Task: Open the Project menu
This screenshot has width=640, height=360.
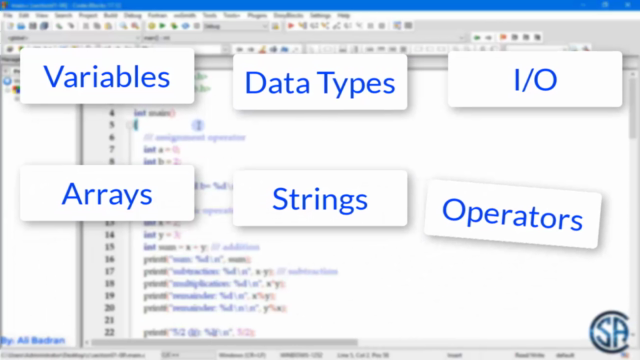Action: coord(88,16)
